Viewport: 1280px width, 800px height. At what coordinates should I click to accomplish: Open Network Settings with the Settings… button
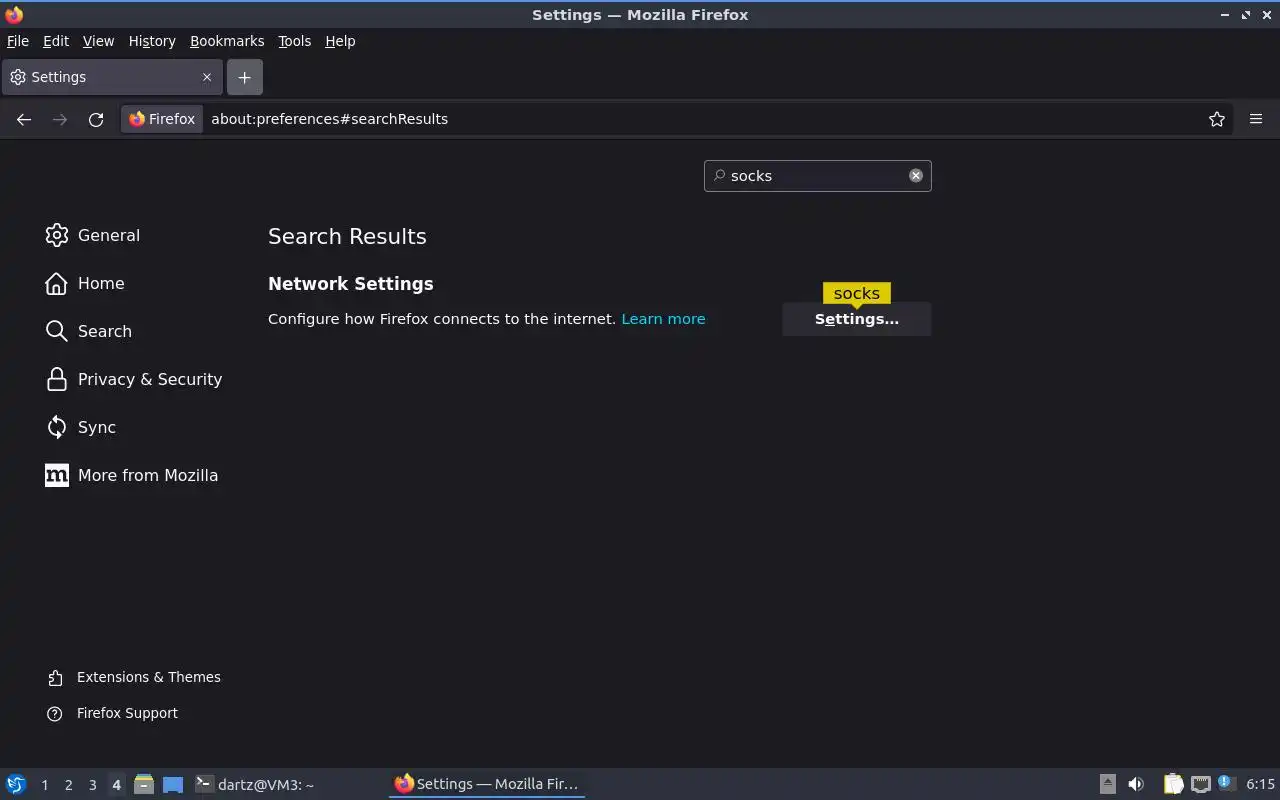(x=857, y=319)
